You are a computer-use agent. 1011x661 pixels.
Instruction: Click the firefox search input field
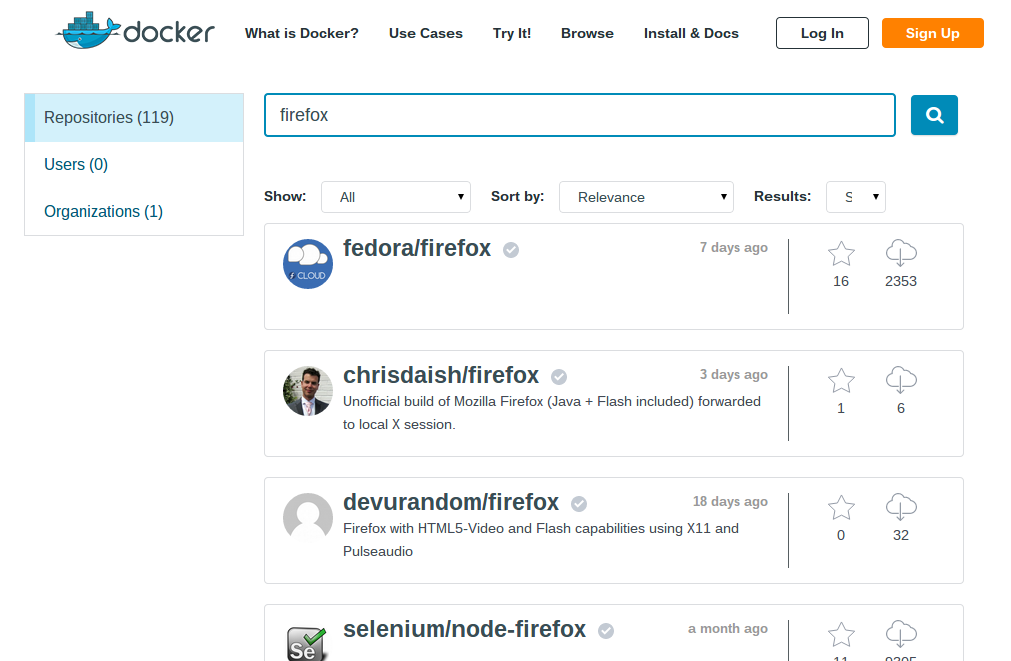tap(580, 115)
